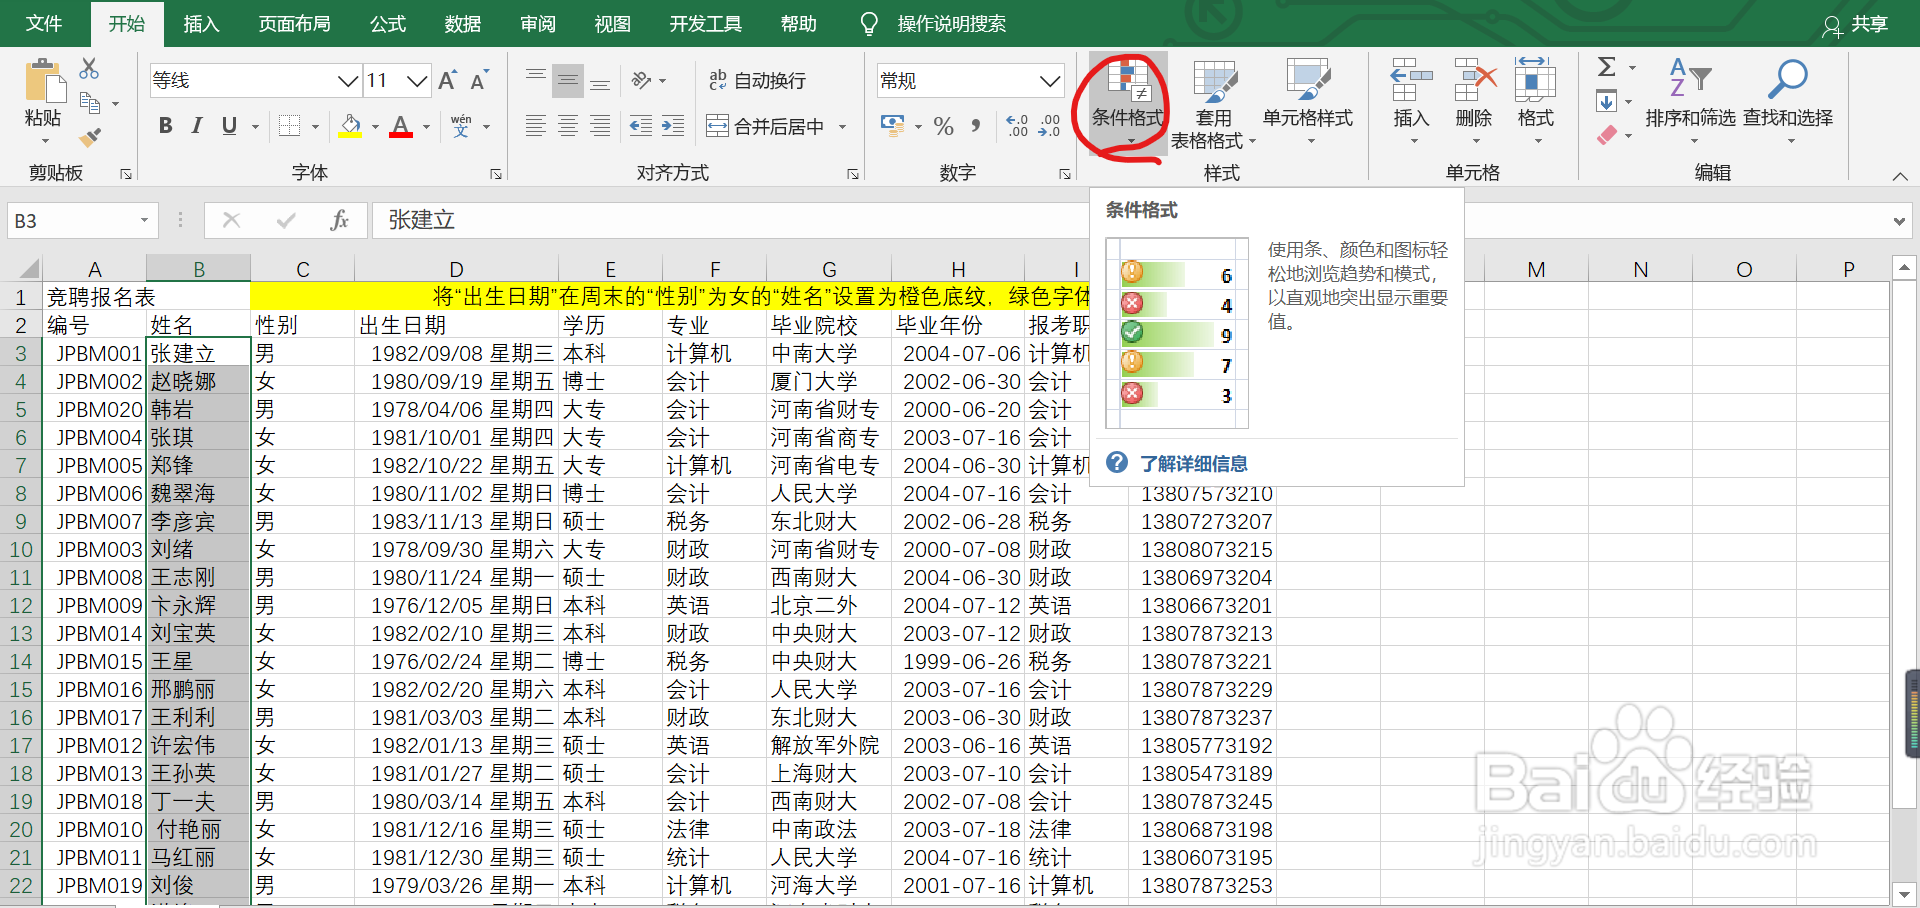The width and height of the screenshot is (1920, 908).
Task: Switch to the 数据 ribbon tab
Action: [461, 23]
